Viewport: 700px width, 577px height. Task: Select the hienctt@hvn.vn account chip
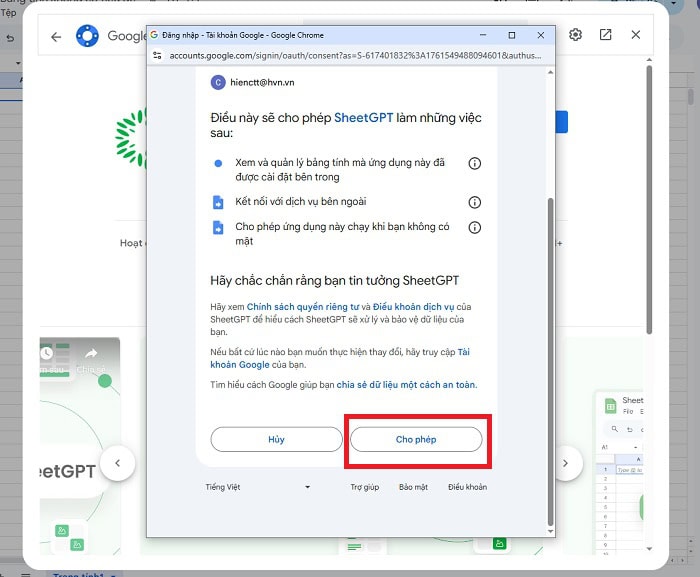pos(253,83)
